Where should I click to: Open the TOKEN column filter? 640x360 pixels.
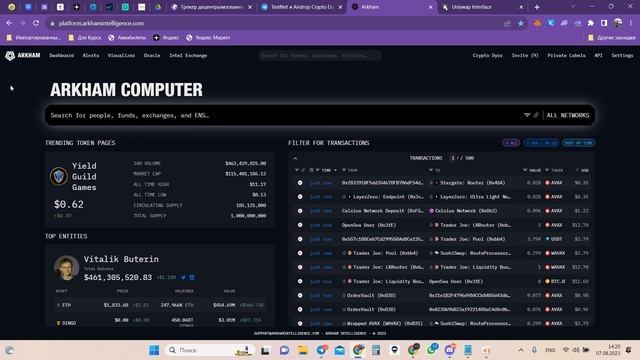(547, 170)
